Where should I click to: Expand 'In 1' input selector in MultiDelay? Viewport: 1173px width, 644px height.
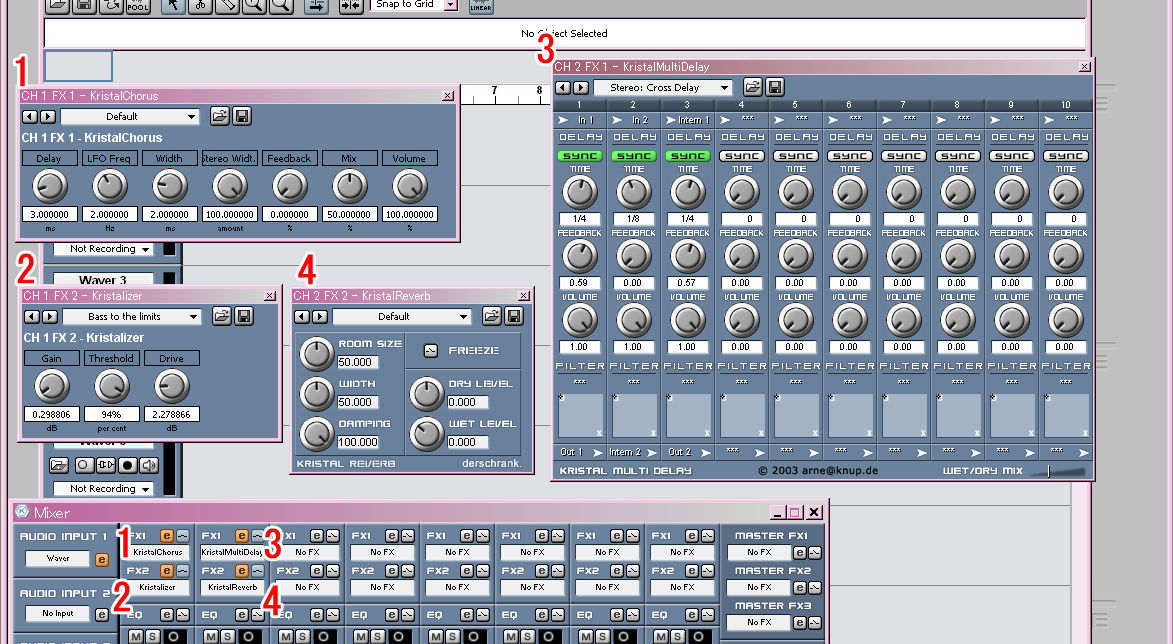[580, 120]
